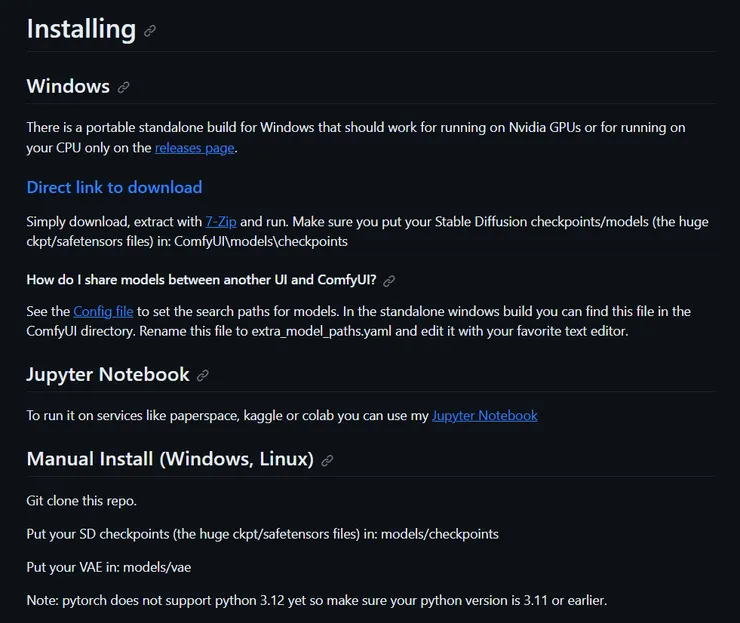
Task: Click the pytorch python 3.12 note text
Action: 316,601
